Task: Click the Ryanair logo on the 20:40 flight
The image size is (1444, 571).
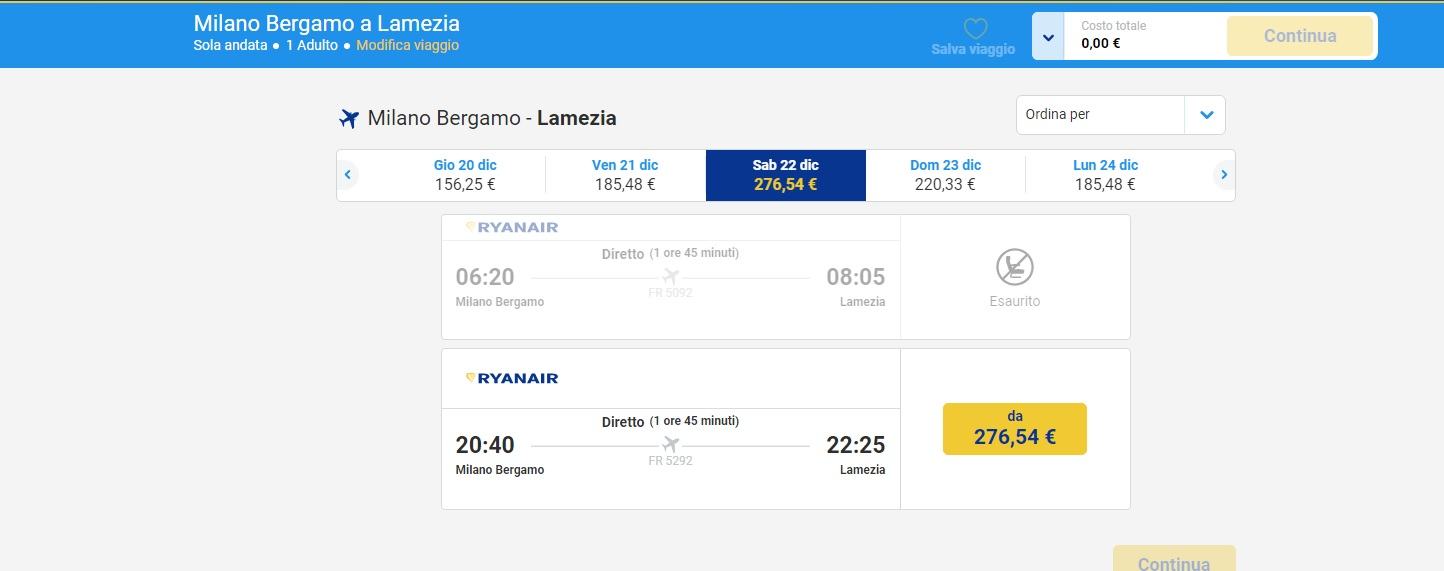Action: point(512,378)
